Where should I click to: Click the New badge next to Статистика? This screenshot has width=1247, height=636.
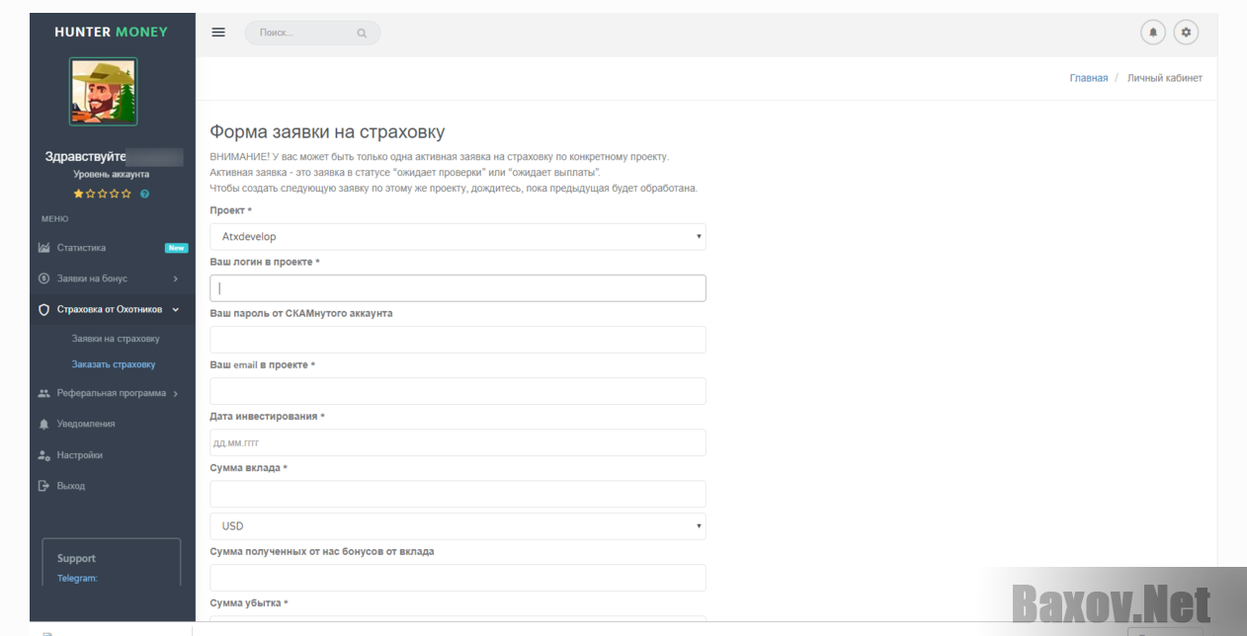point(176,248)
